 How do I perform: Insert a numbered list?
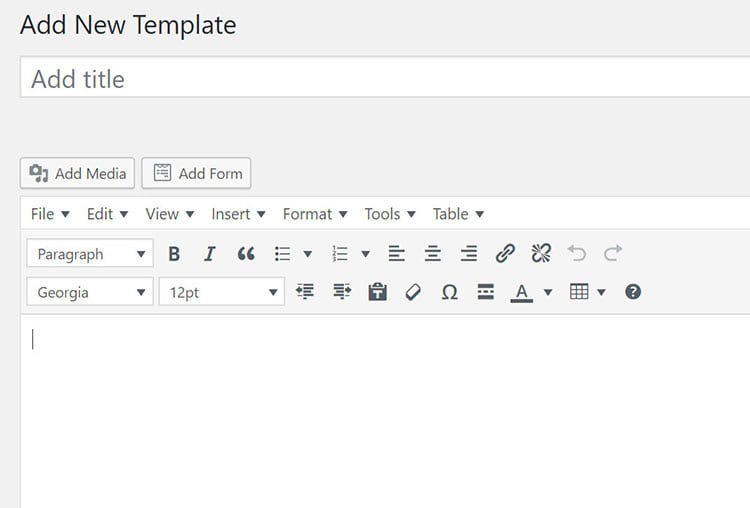coord(340,254)
